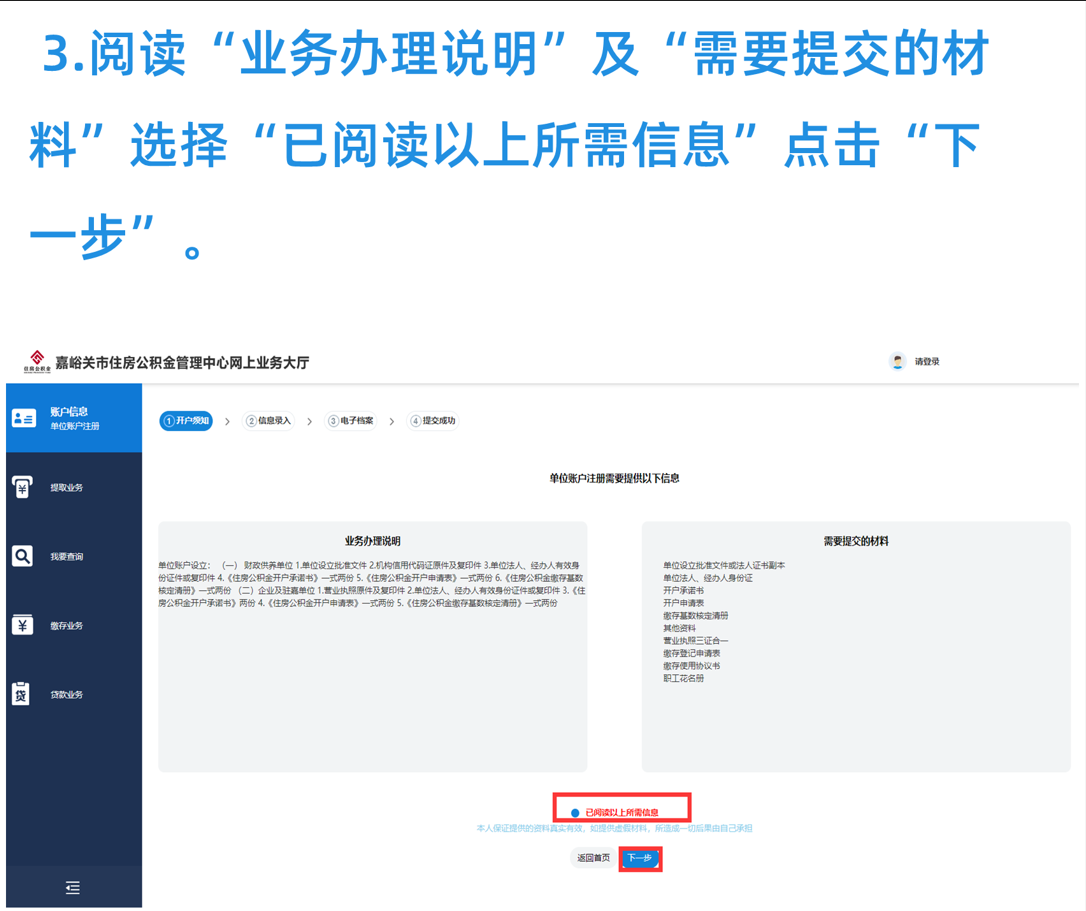Open 提取业务 in the sidebar menu
Screen dimensions: 1086x911
pyautogui.click(x=67, y=488)
